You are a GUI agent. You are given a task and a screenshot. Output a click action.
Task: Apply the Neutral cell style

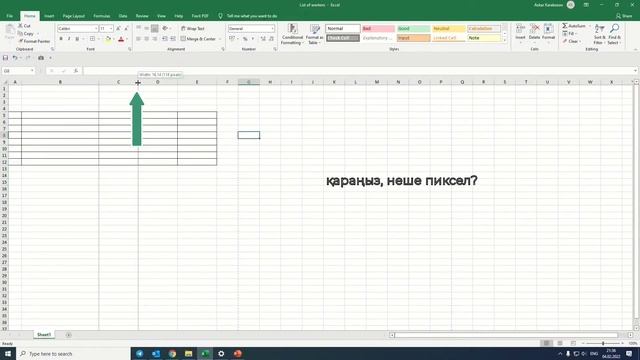coord(449,29)
